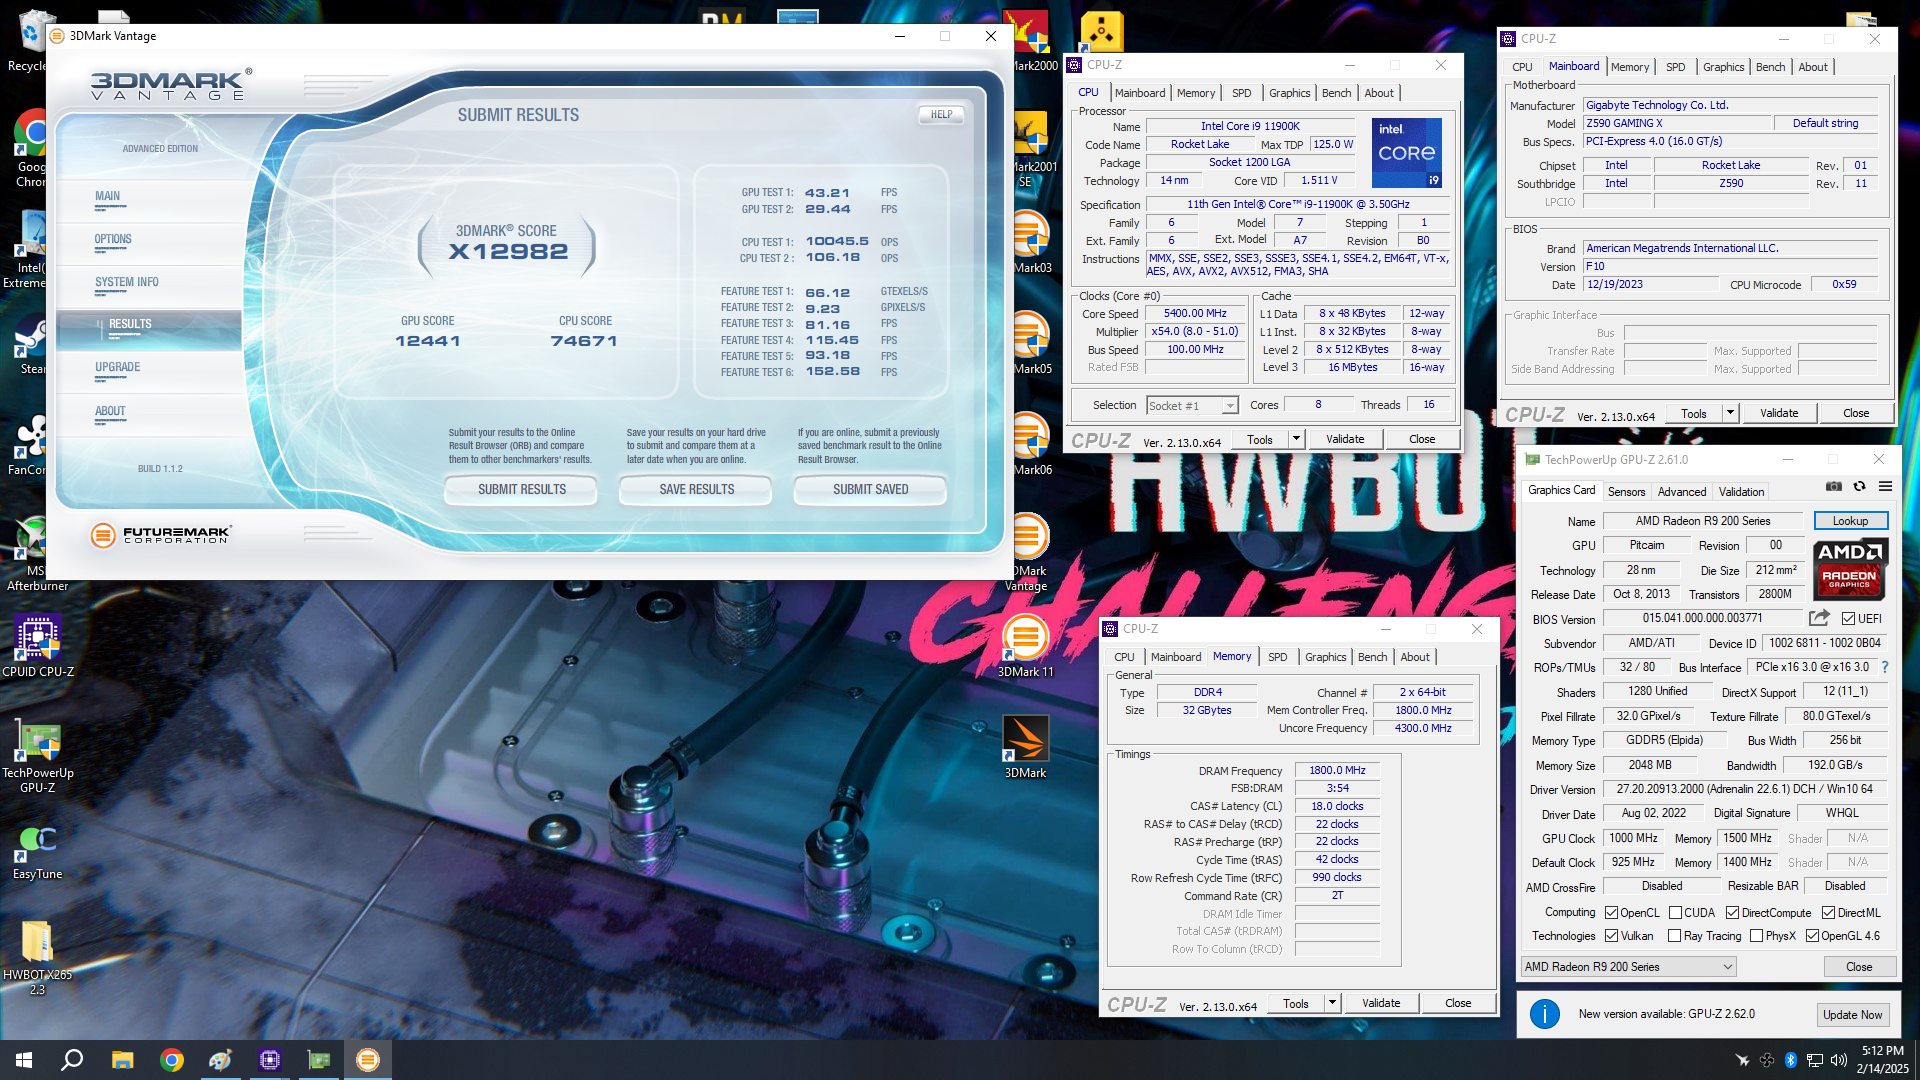Click the AMD Radeon Graphics logo in GPU-Z

[1849, 568]
